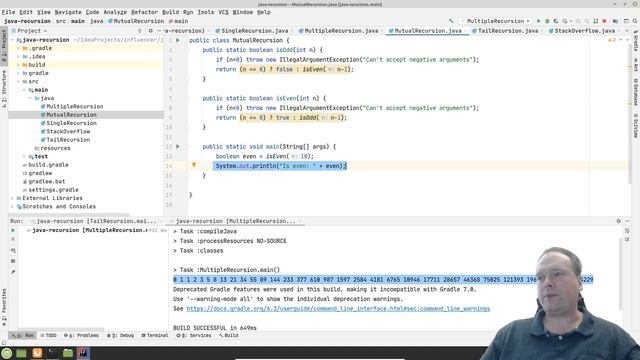Open the Refactor menu
Viewport: 640px width, 360px height.
[144, 12]
